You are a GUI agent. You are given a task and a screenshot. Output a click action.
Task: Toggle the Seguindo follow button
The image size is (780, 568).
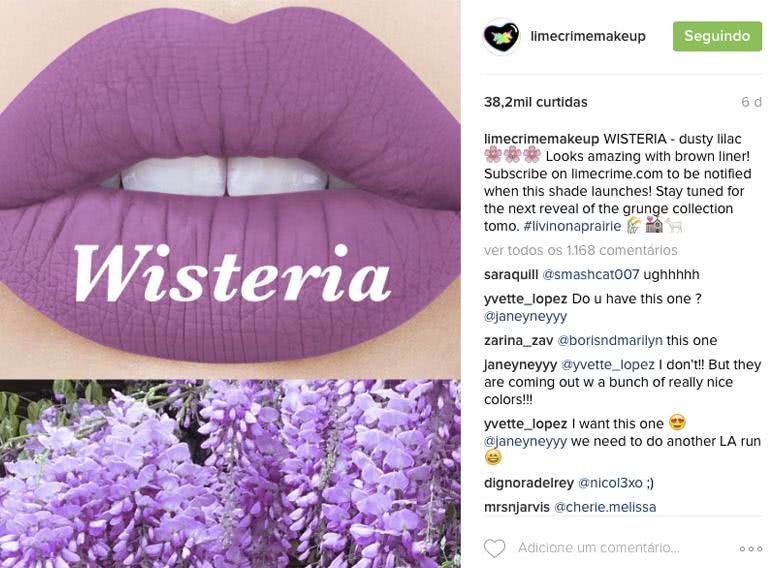click(x=717, y=36)
